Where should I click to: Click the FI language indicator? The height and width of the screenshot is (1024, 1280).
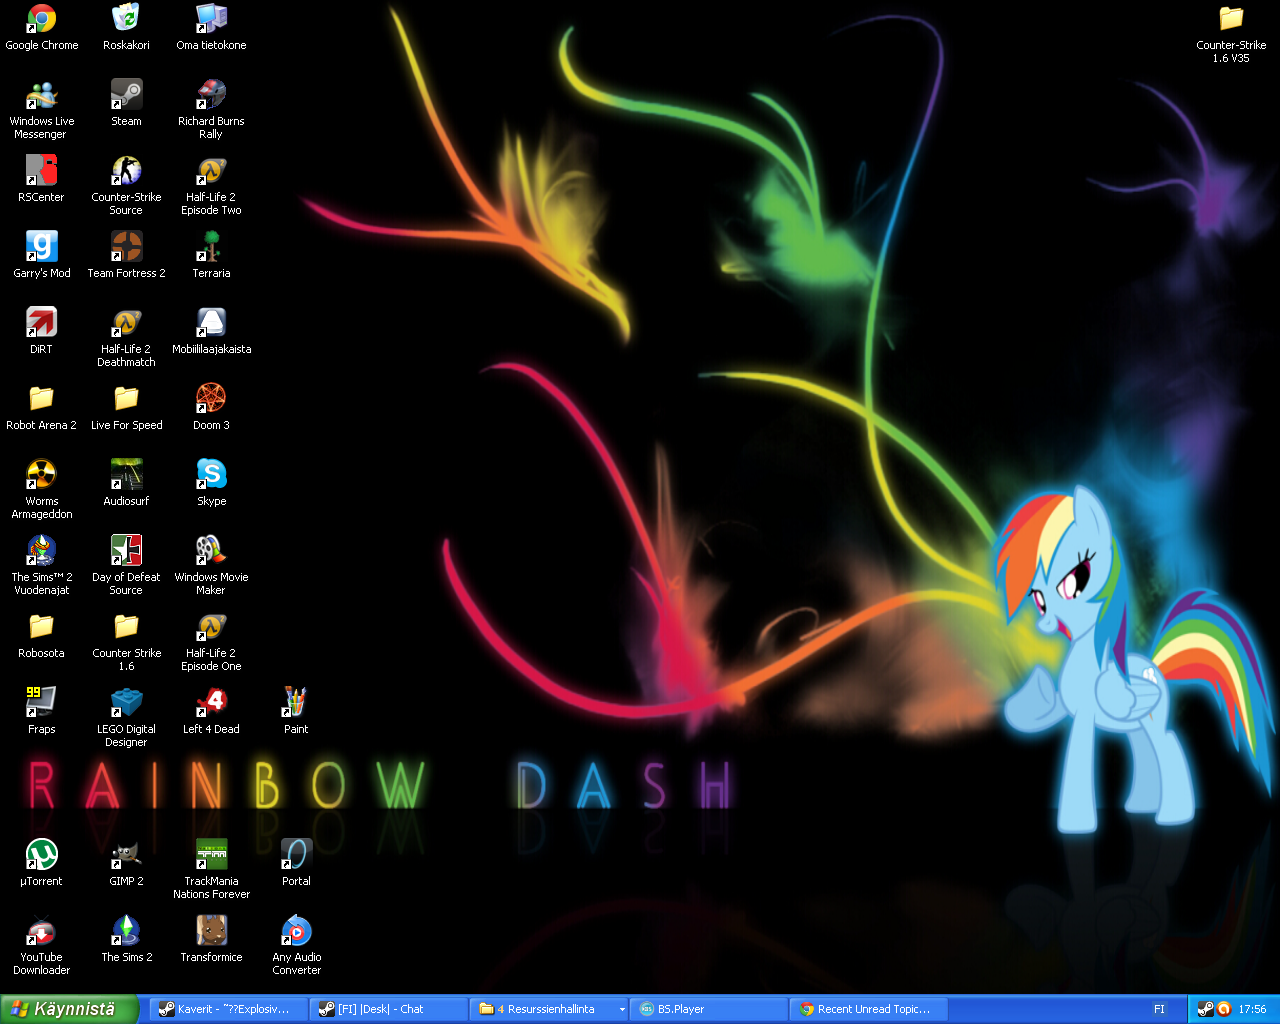click(1159, 1009)
